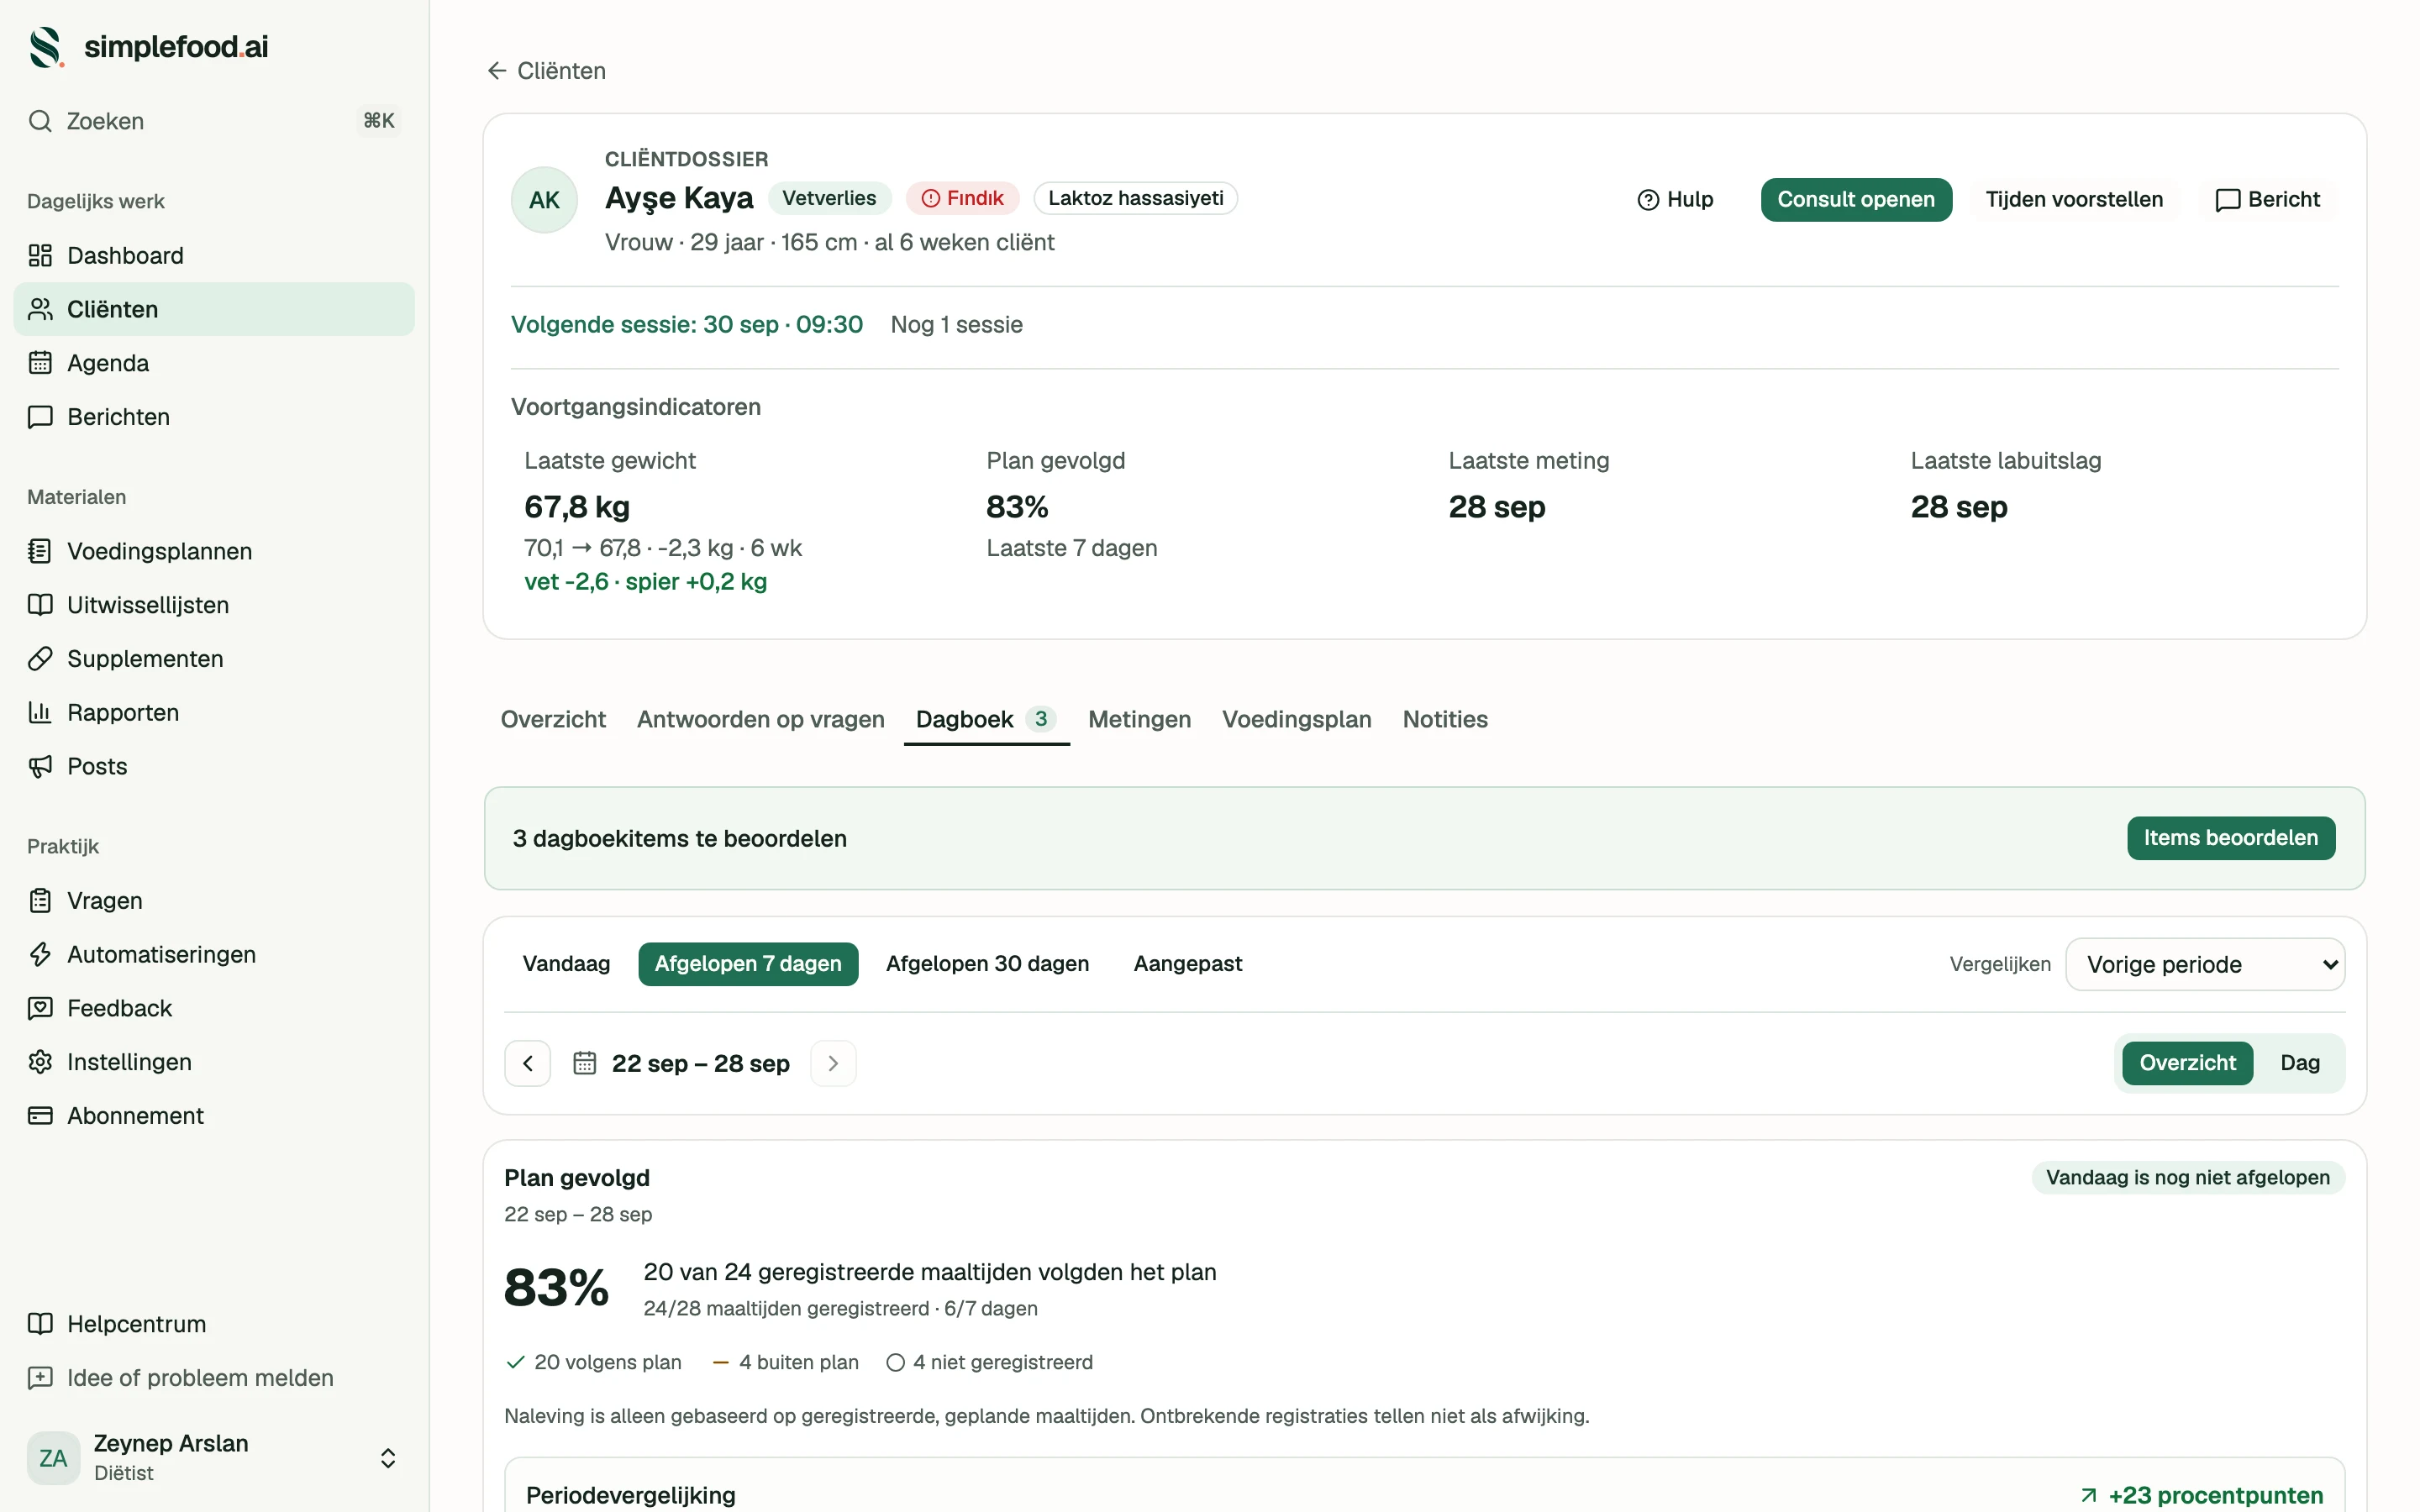Viewport: 2420px width, 1512px height.
Task: Click the Abonnement credit card icon
Action: click(40, 1116)
